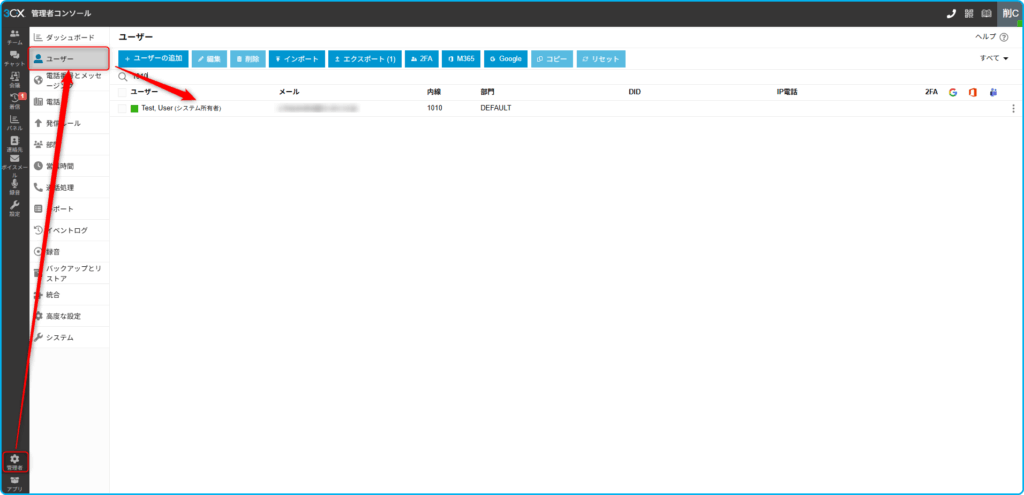Image resolution: width=1024 pixels, height=495 pixels.
Task: Open the 会議 (meeting) icon in dark sidebar
Action: tap(14, 80)
